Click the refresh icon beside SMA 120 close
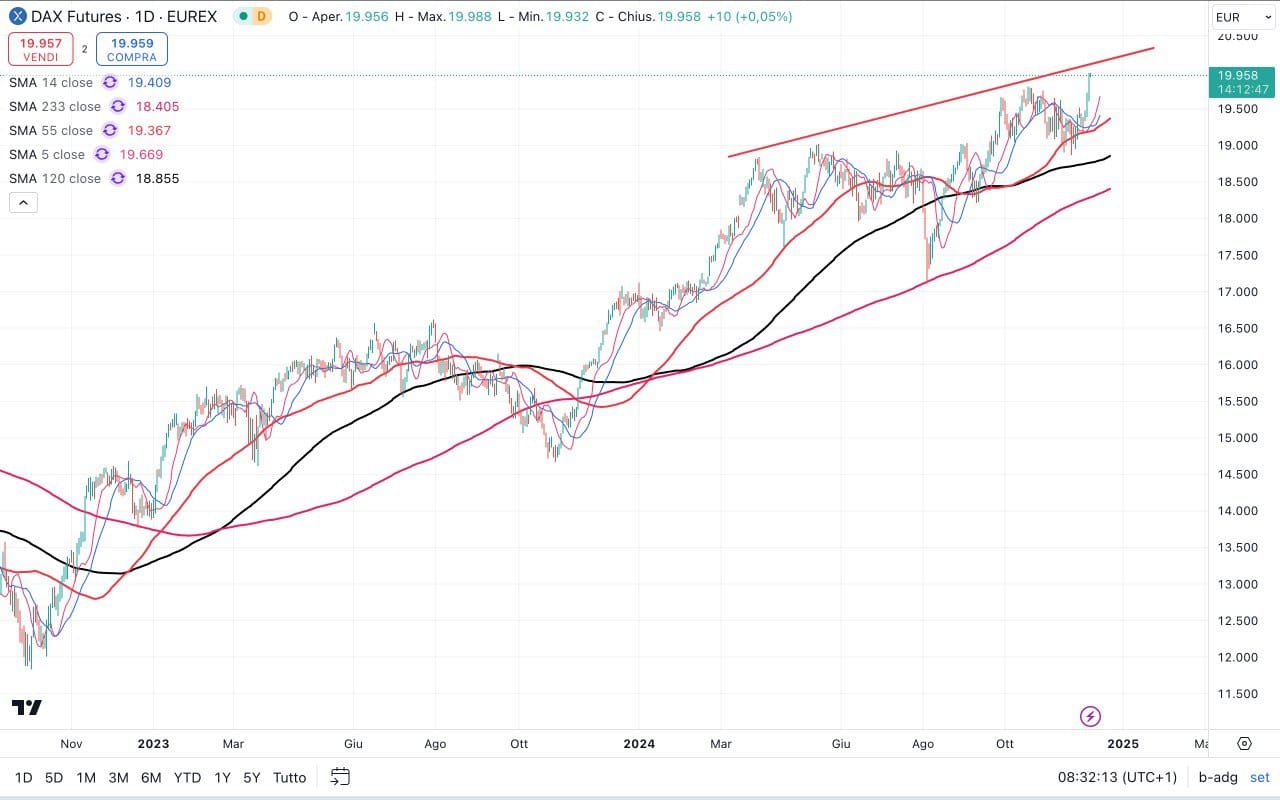The height and width of the screenshot is (800, 1280). (118, 179)
